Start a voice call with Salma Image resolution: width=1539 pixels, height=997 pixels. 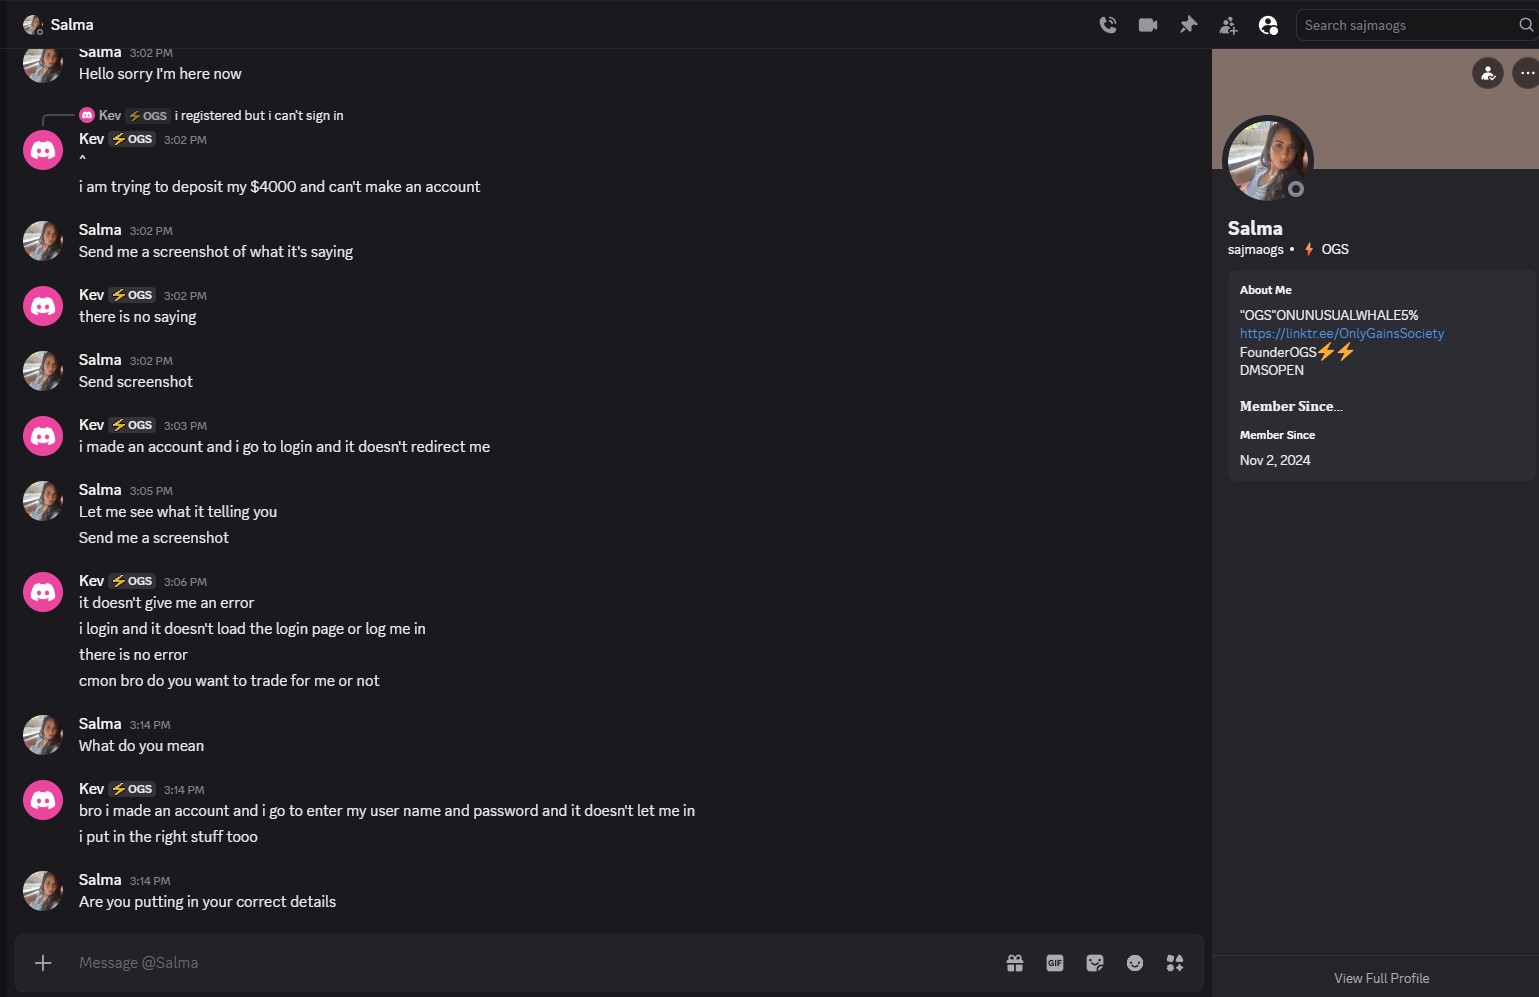pos(1108,25)
